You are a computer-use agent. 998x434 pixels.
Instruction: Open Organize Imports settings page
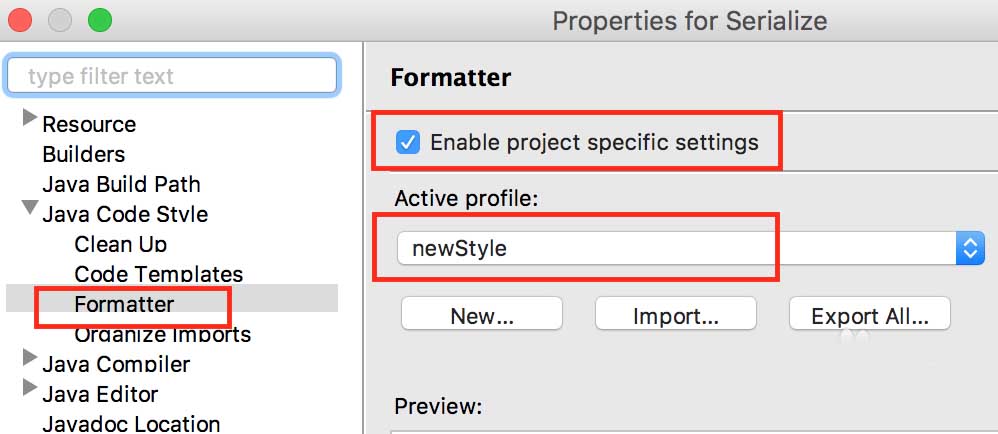coord(162,334)
